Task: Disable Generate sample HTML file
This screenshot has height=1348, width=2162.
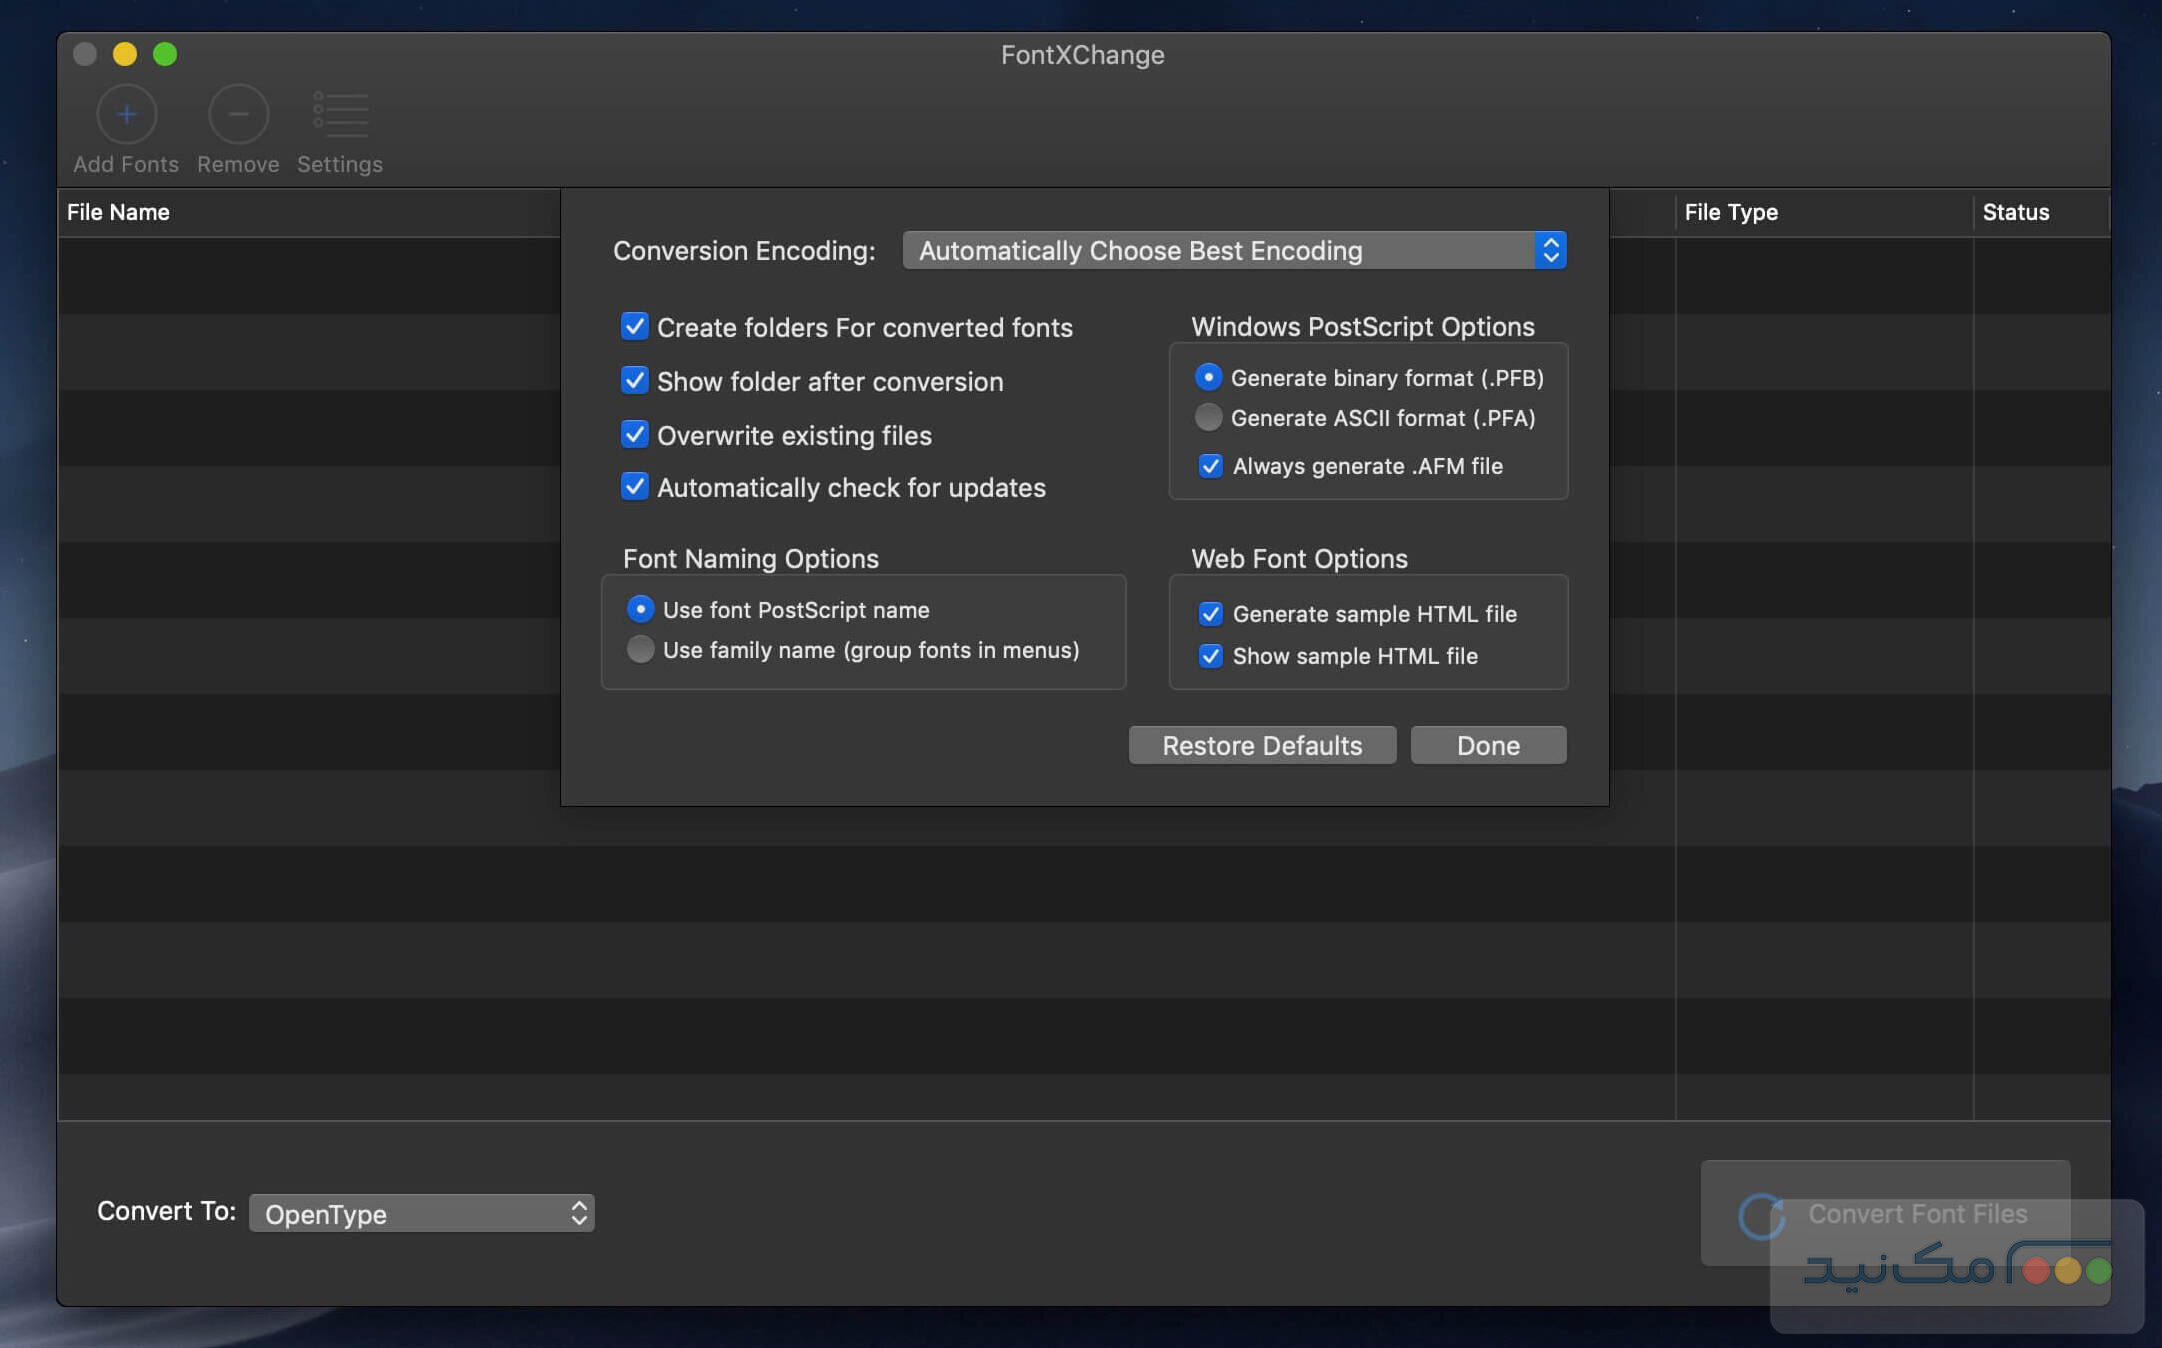Action: [1209, 614]
